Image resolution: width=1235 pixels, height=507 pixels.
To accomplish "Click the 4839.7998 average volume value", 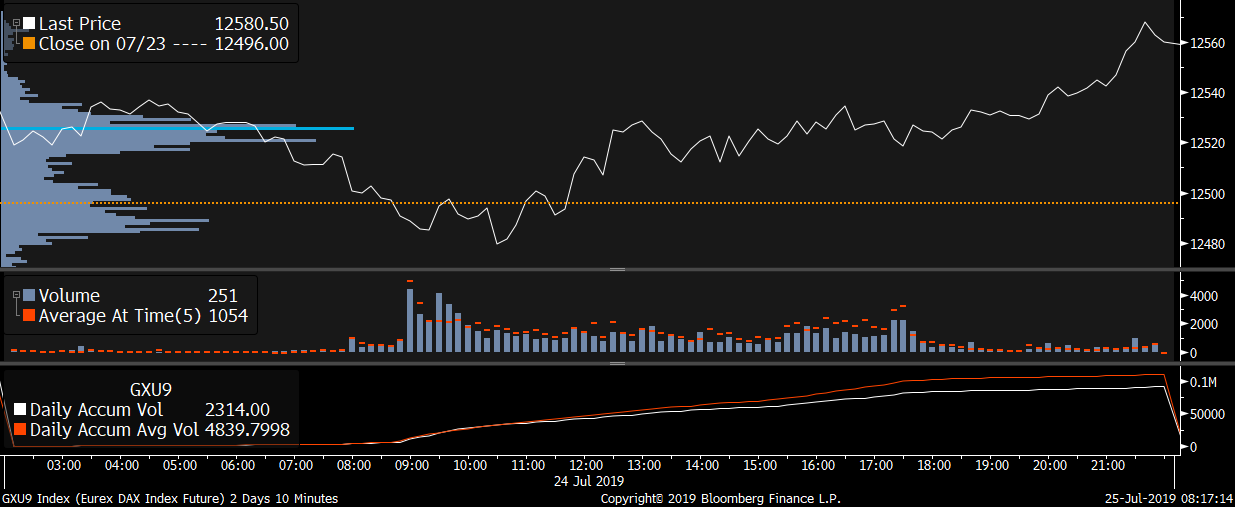I will 248,430.
